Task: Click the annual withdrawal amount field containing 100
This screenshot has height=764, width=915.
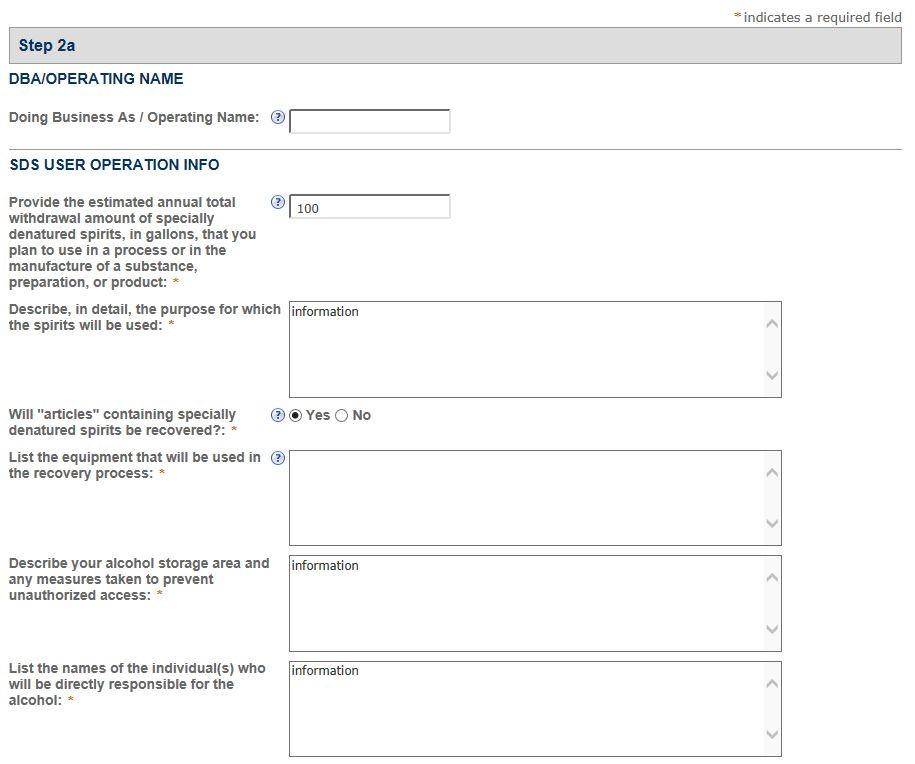Action: 369,207
